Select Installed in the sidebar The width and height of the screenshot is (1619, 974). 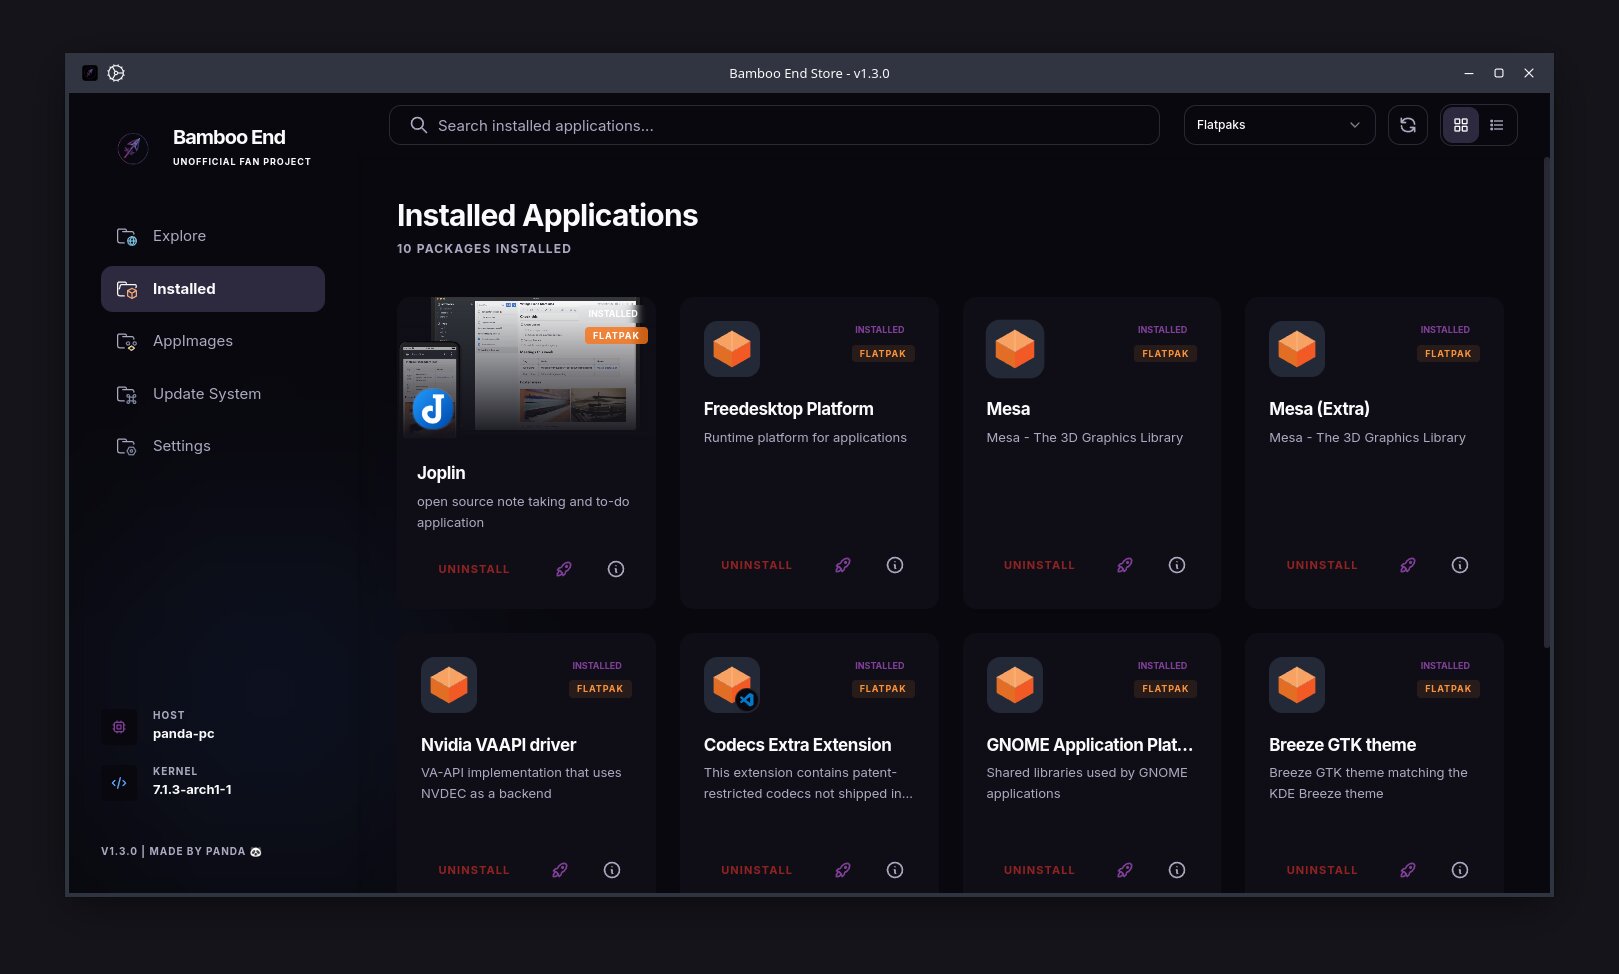213,289
